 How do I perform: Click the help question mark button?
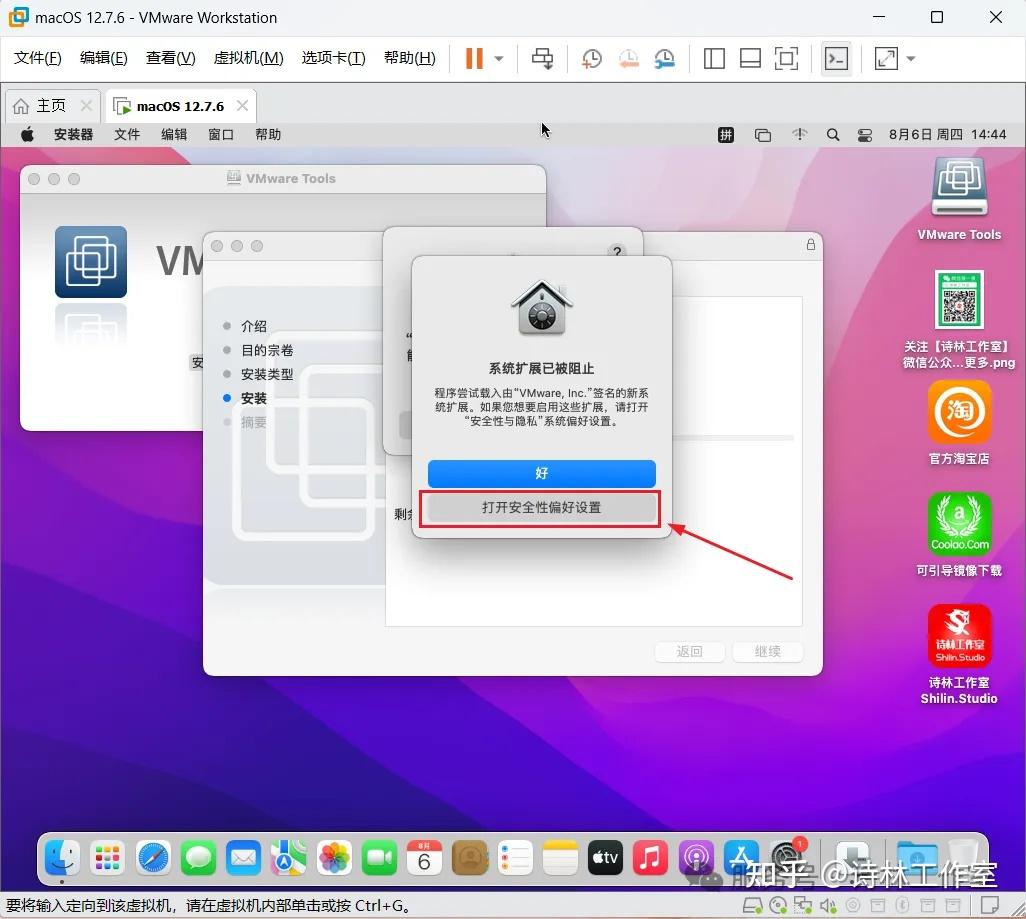(616, 251)
